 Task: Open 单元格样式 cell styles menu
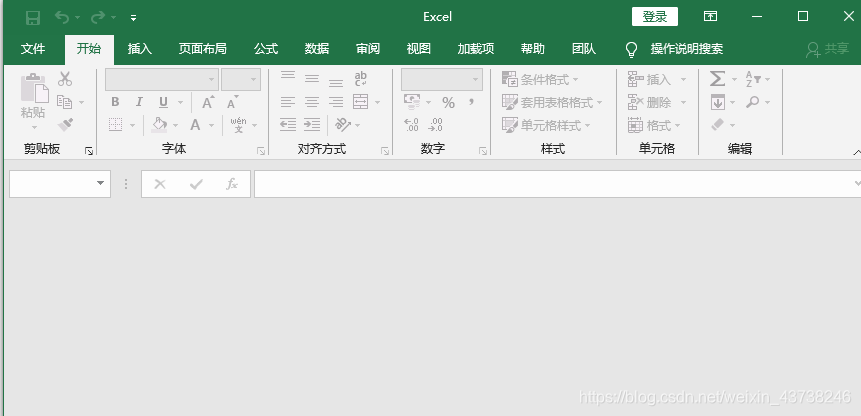[x=546, y=126]
